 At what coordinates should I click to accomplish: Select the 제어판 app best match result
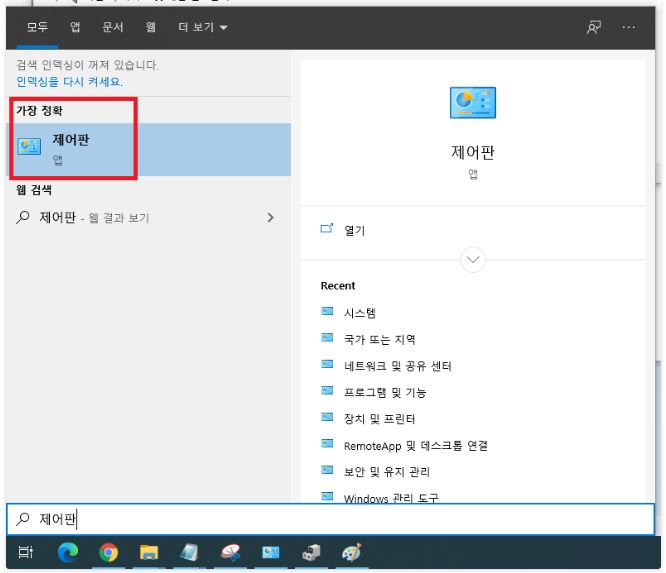[148, 150]
